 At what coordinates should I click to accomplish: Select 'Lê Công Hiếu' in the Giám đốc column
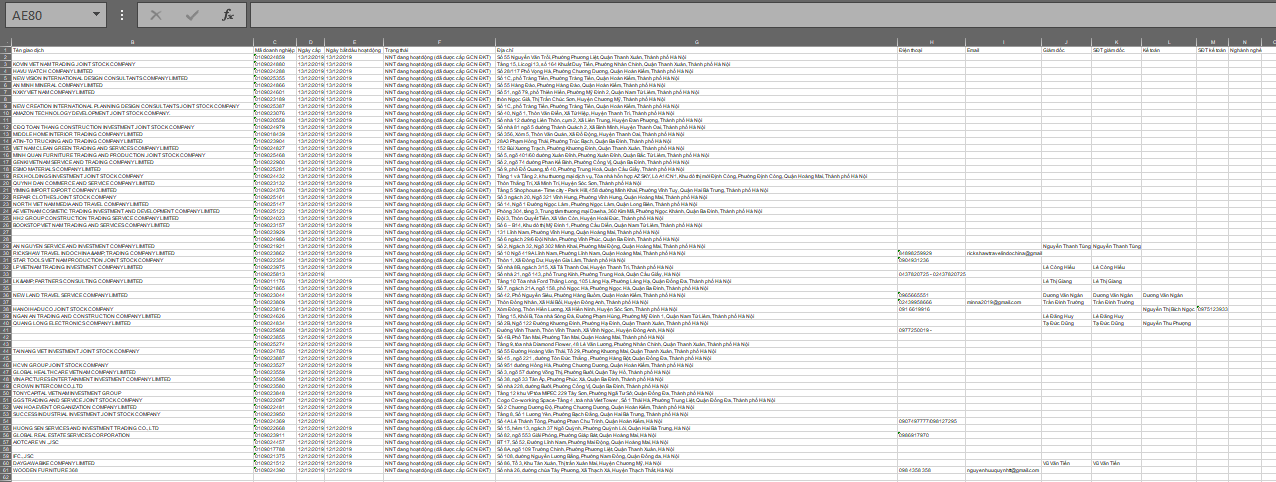pyautogui.click(x=1066, y=268)
